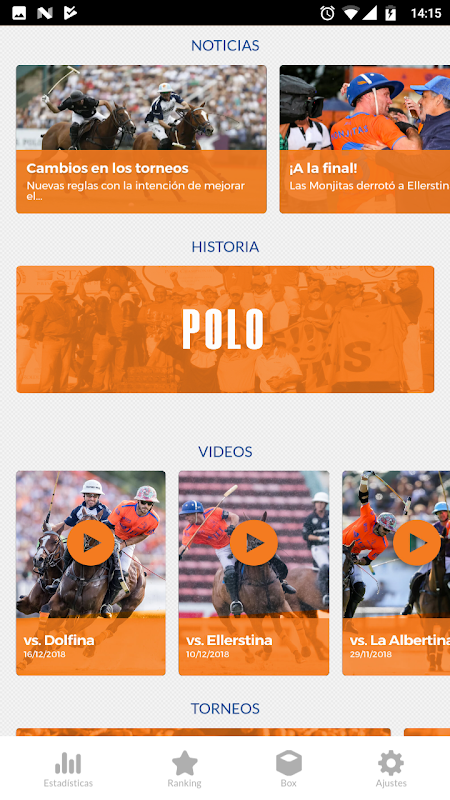450x800 pixels.
Task: Tap the battery status icon
Action: tap(390, 13)
